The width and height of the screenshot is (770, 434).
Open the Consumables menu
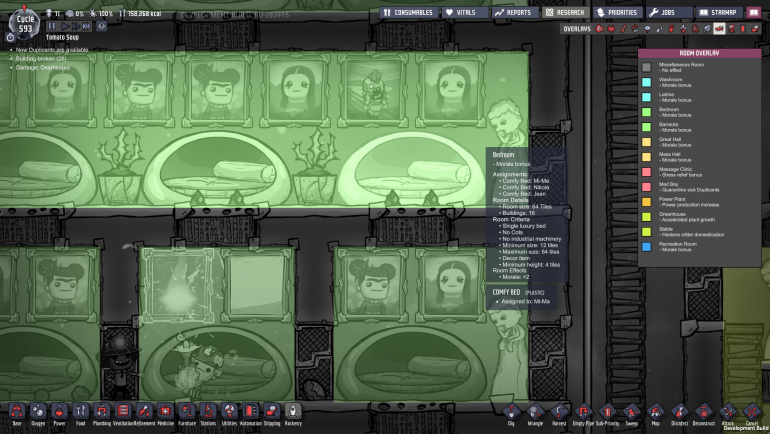tap(409, 13)
